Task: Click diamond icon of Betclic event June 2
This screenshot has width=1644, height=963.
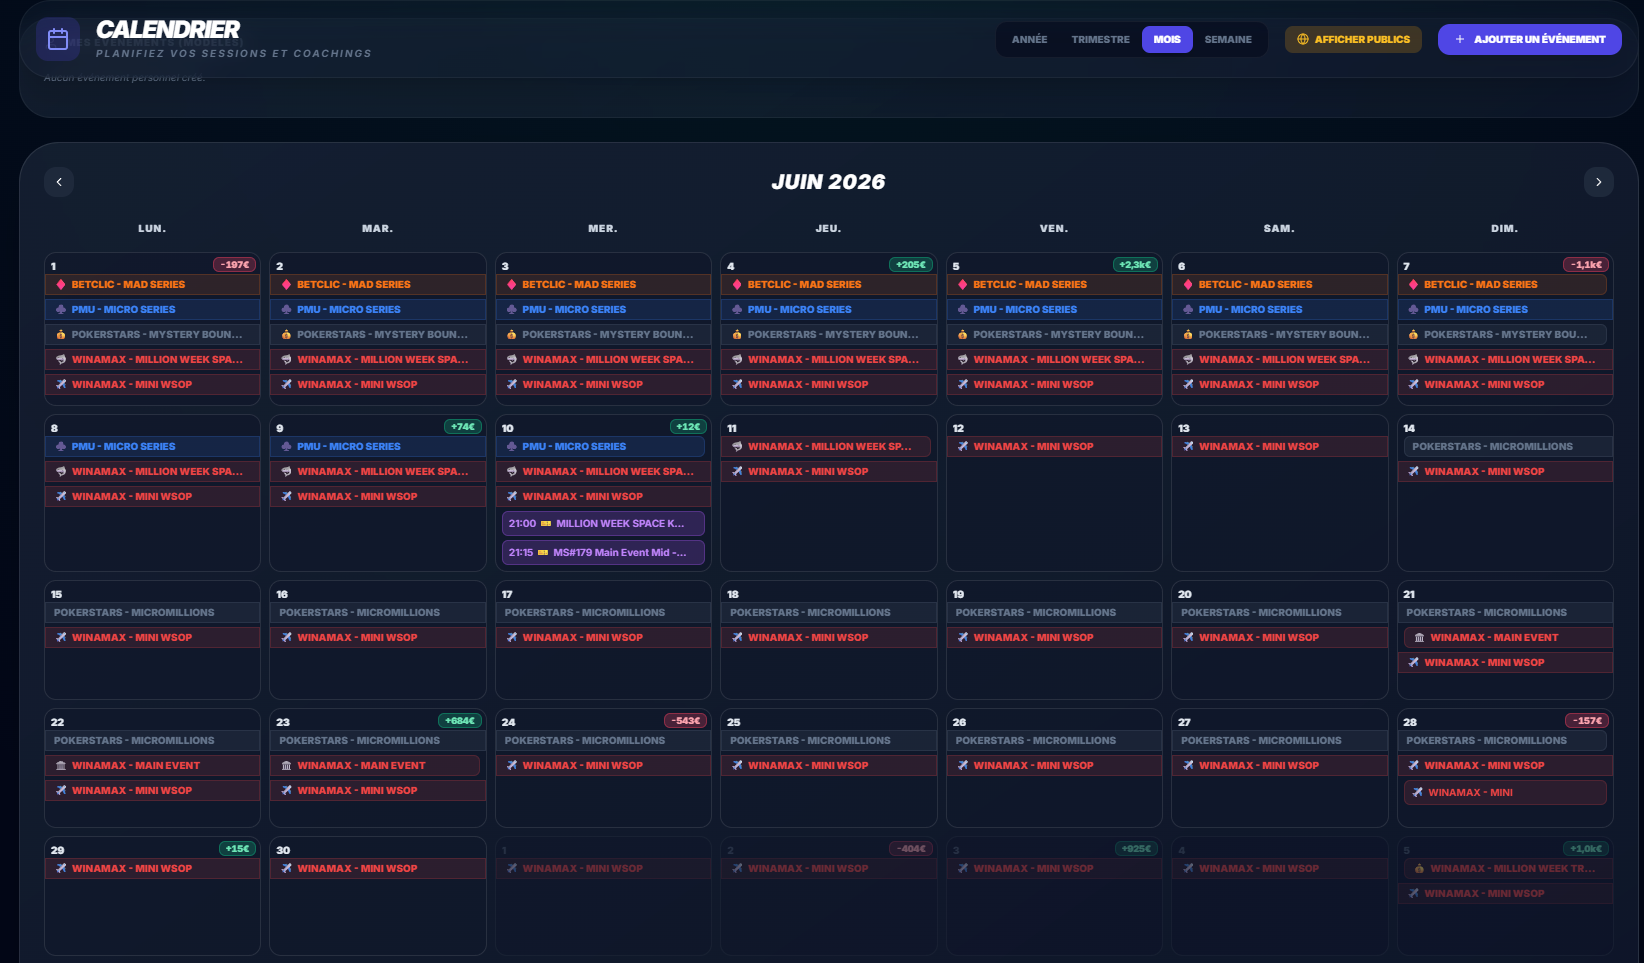Action: [x=287, y=285]
